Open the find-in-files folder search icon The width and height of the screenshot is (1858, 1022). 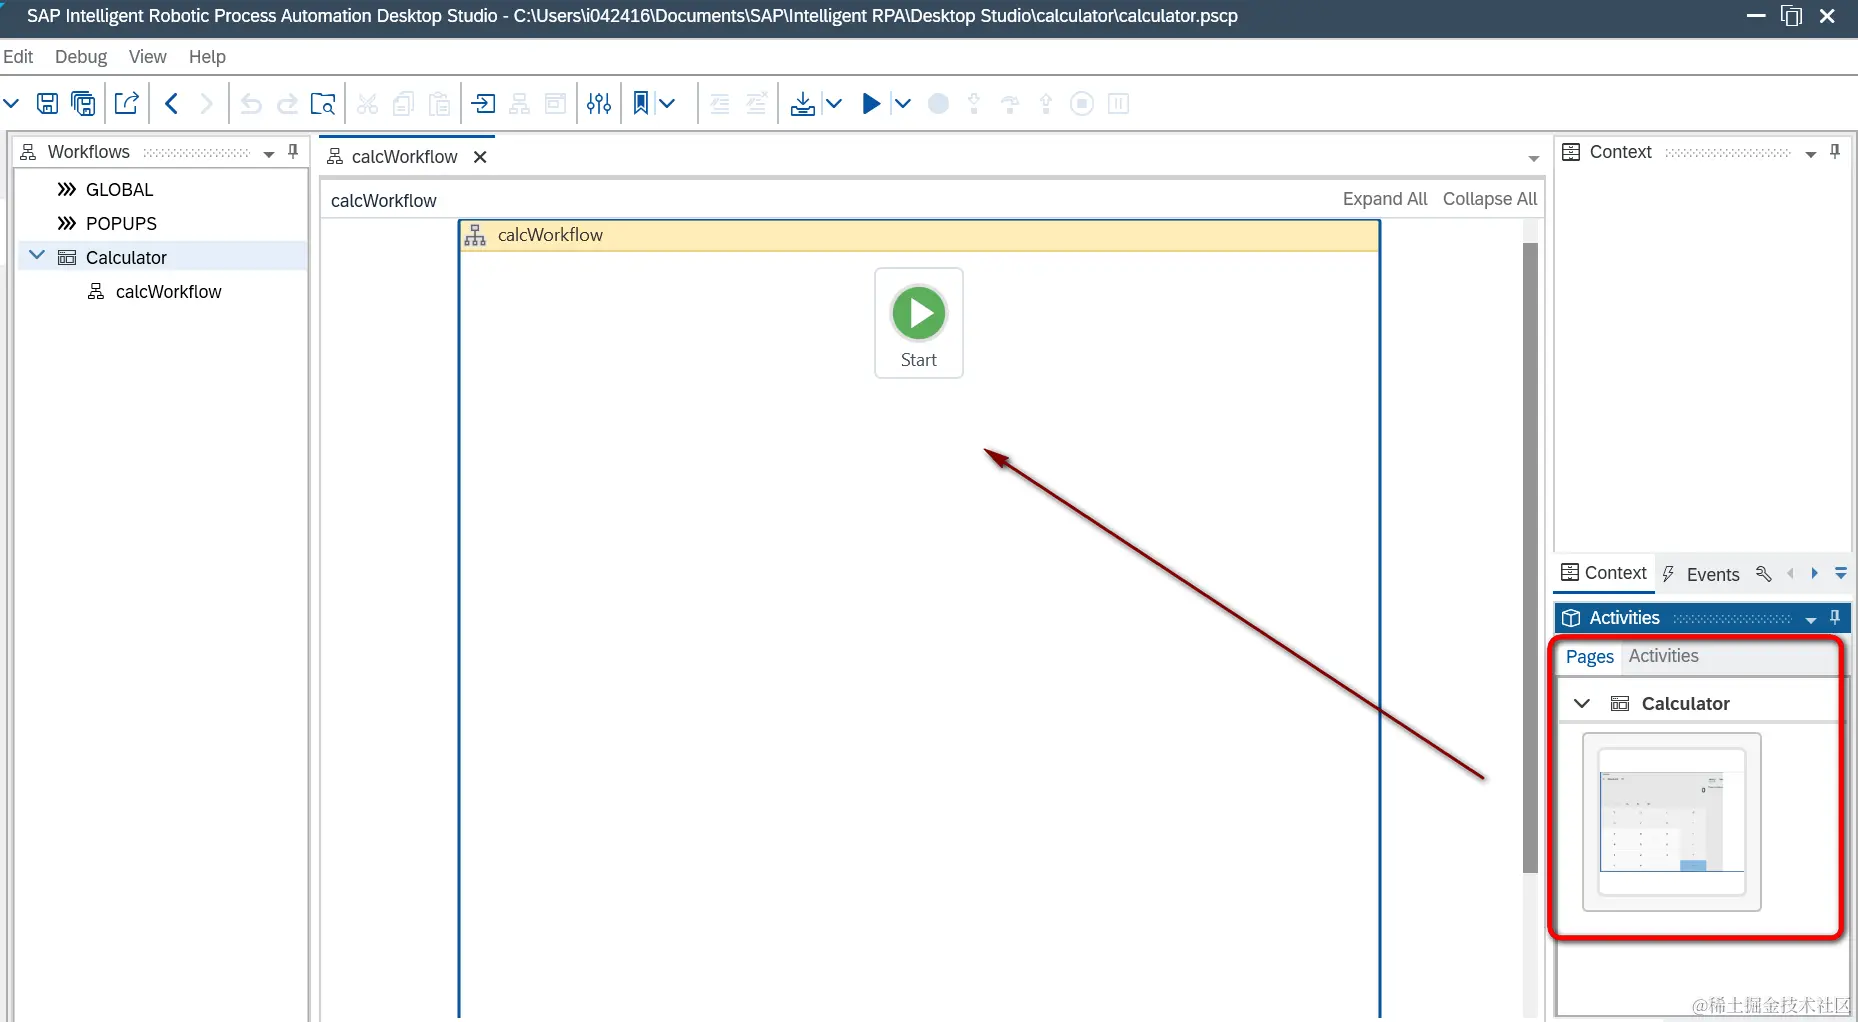click(x=323, y=104)
